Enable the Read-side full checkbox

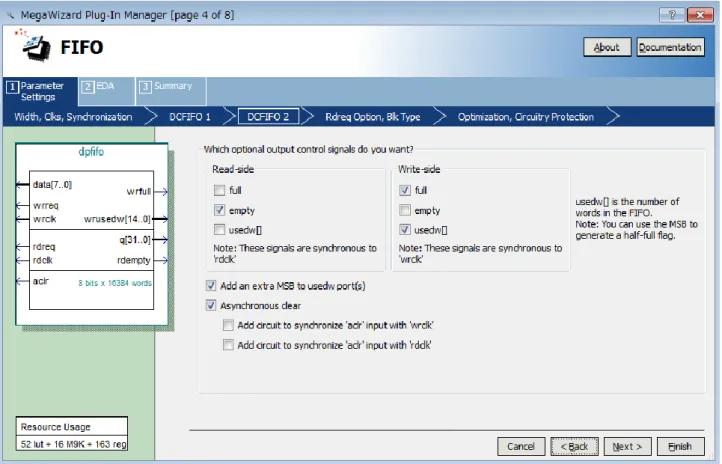(220, 190)
